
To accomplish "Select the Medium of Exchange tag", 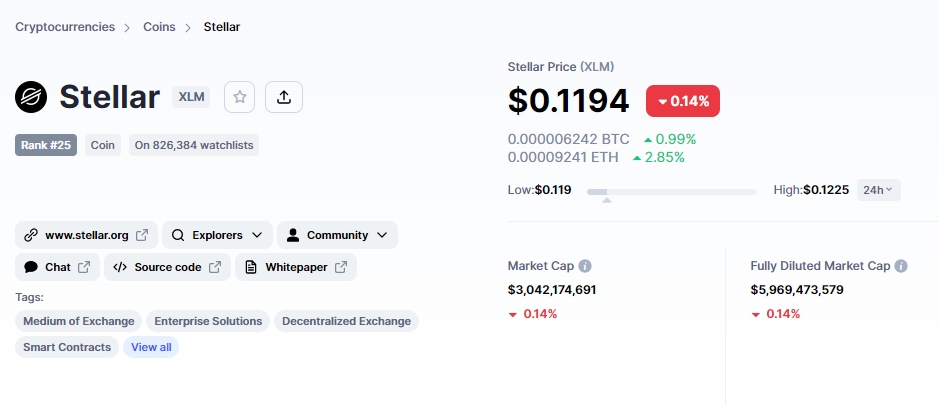I will pyautogui.click(x=78, y=321).
